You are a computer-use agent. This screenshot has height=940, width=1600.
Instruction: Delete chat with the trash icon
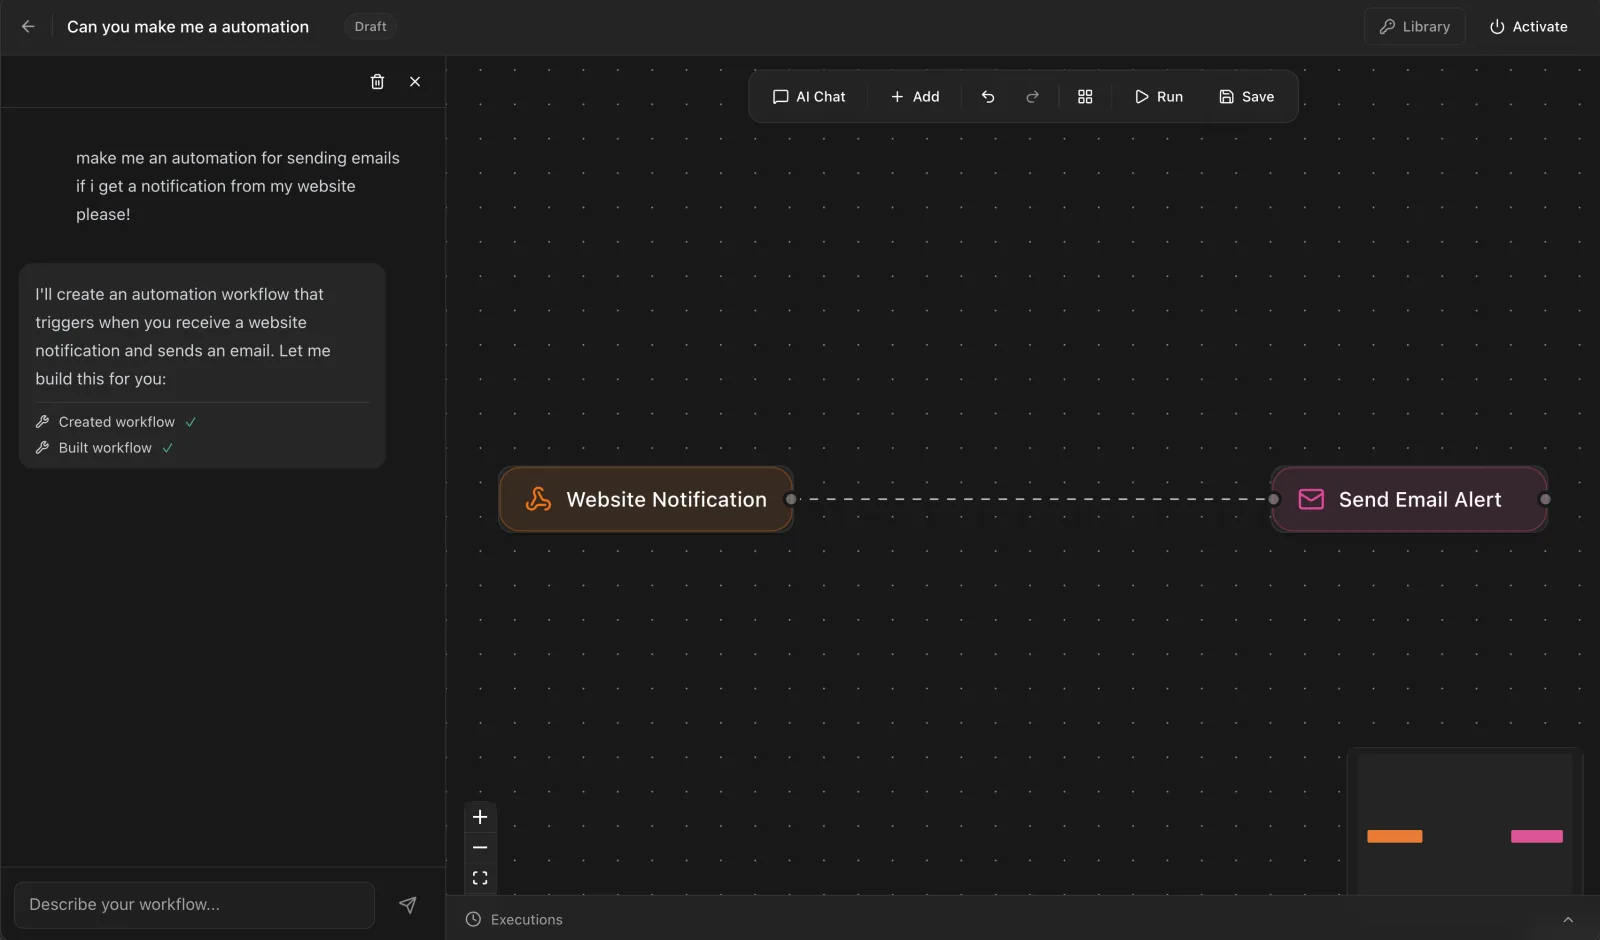377,82
